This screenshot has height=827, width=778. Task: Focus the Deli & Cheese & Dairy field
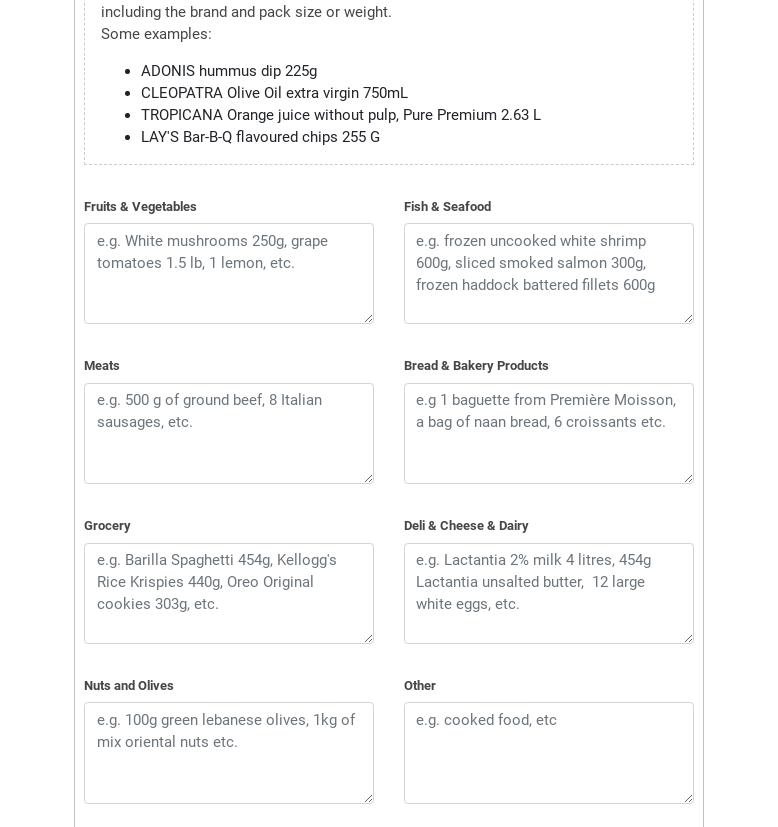point(548,593)
